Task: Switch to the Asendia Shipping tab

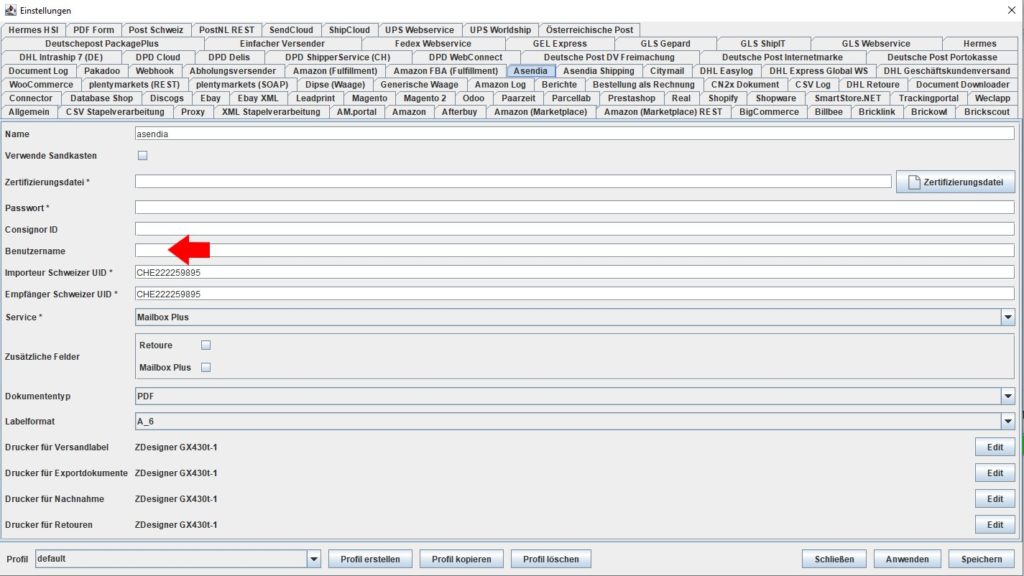Action: pyautogui.click(x=598, y=71)
